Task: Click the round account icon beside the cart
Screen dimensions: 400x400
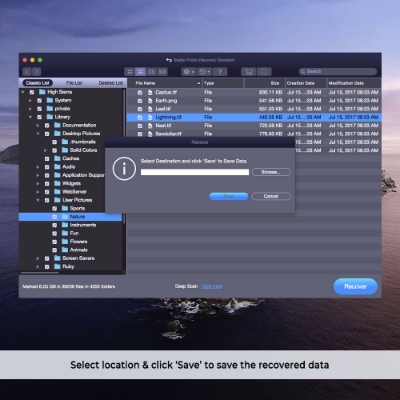Action: click(264, 72)
